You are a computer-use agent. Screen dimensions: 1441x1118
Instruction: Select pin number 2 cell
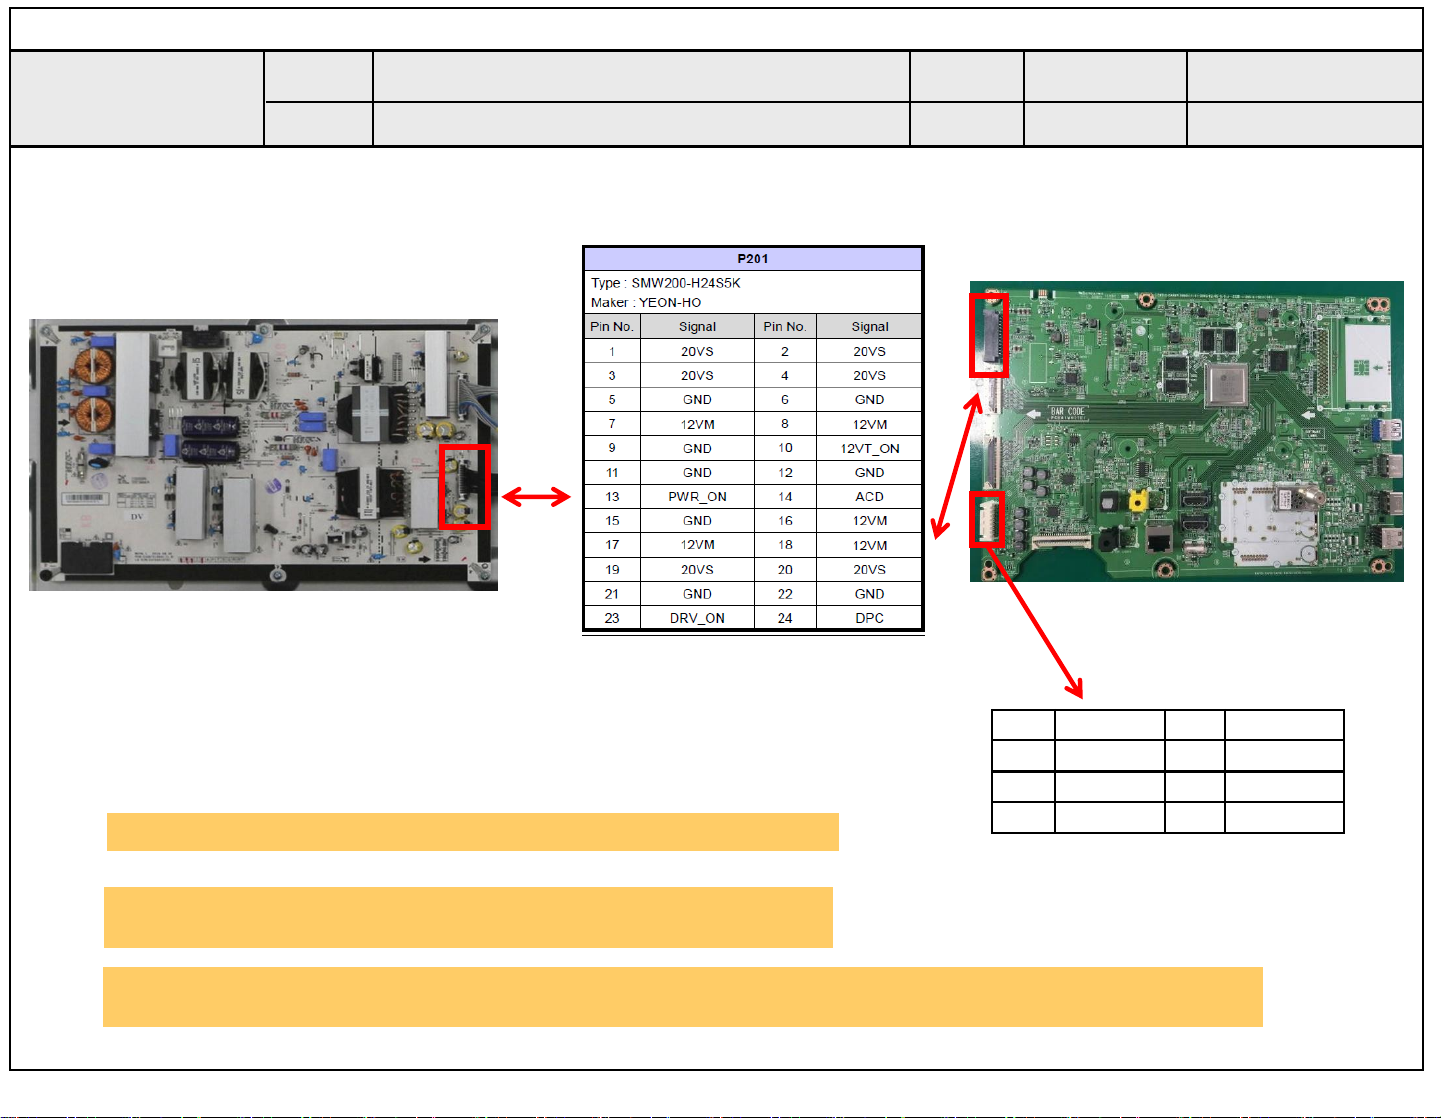[x=785, y=352]
